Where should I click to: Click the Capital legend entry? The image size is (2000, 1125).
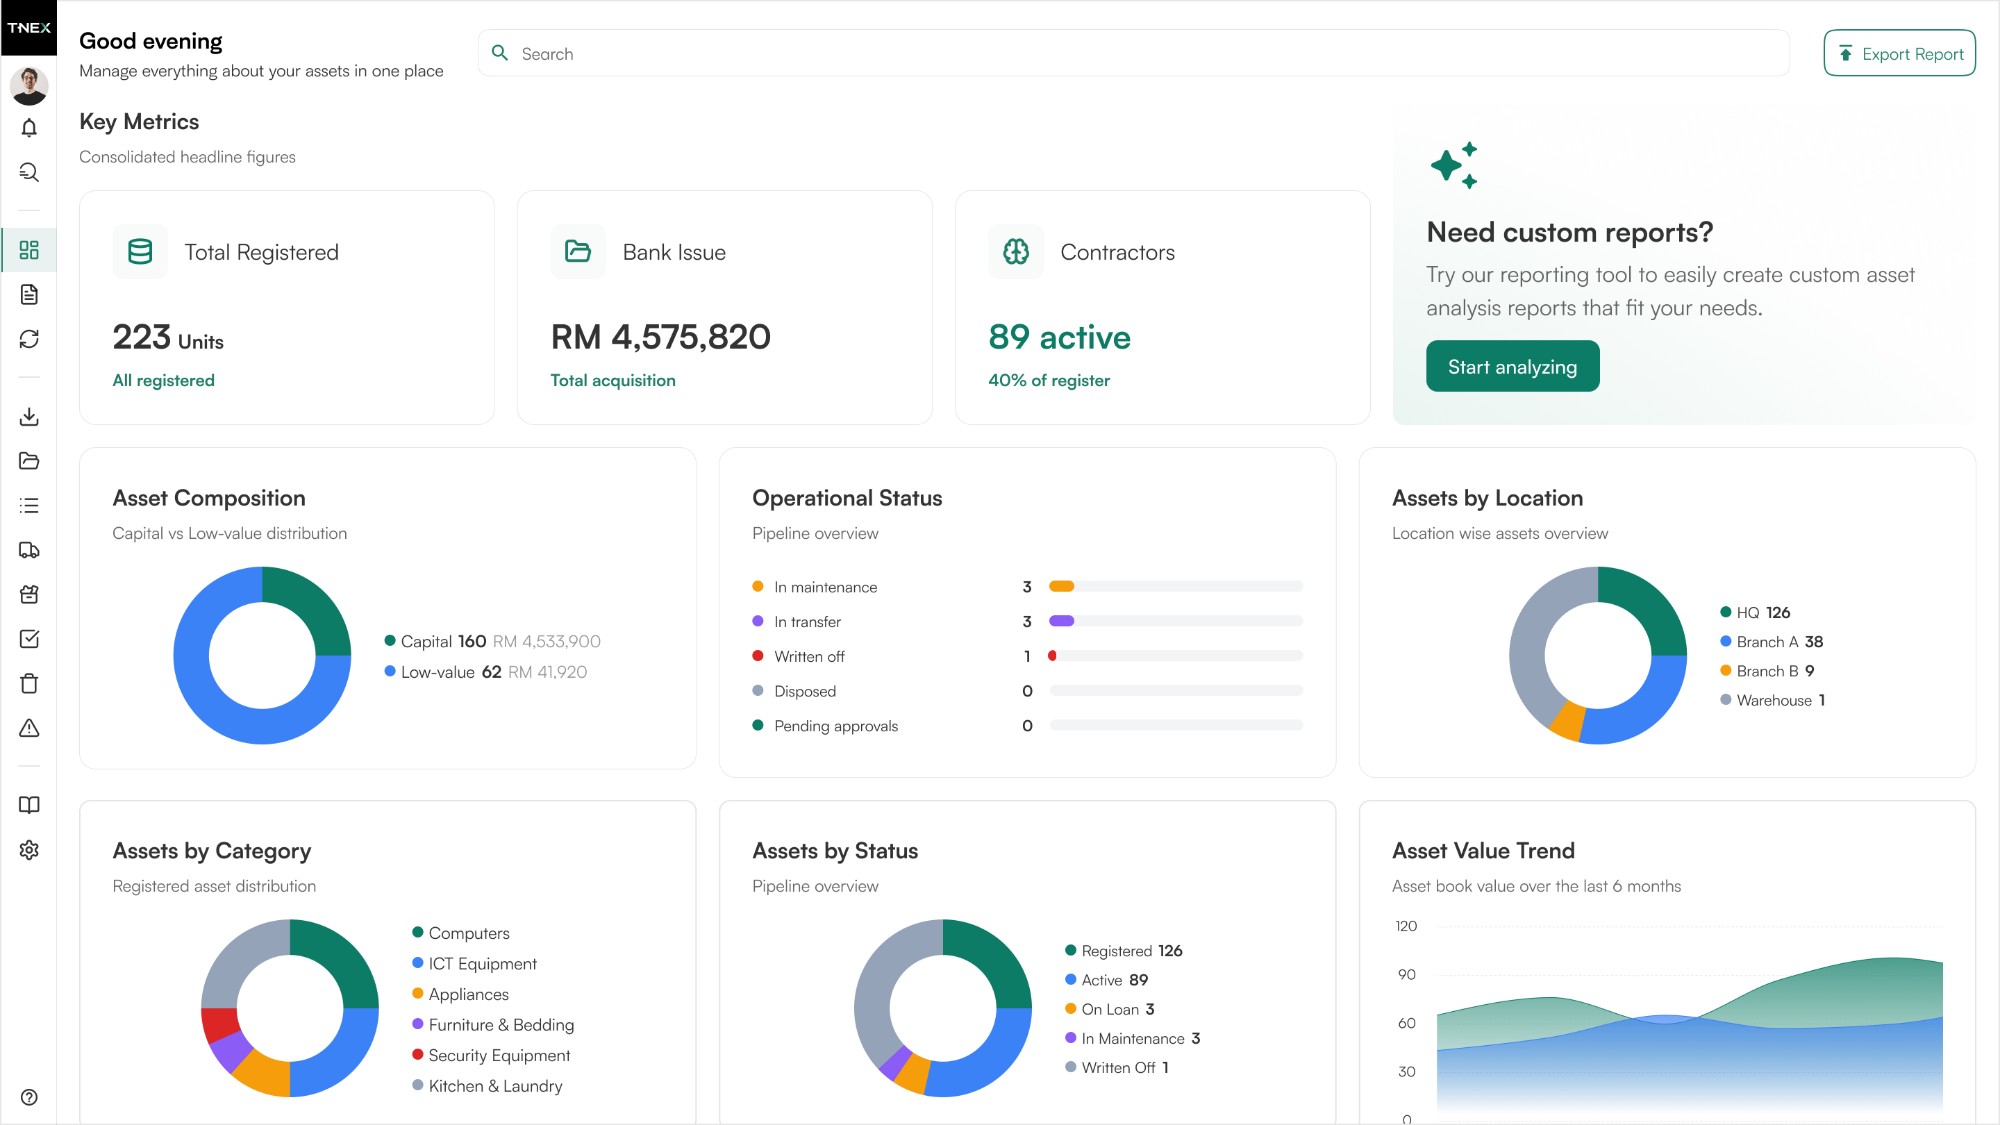point(492,641)
